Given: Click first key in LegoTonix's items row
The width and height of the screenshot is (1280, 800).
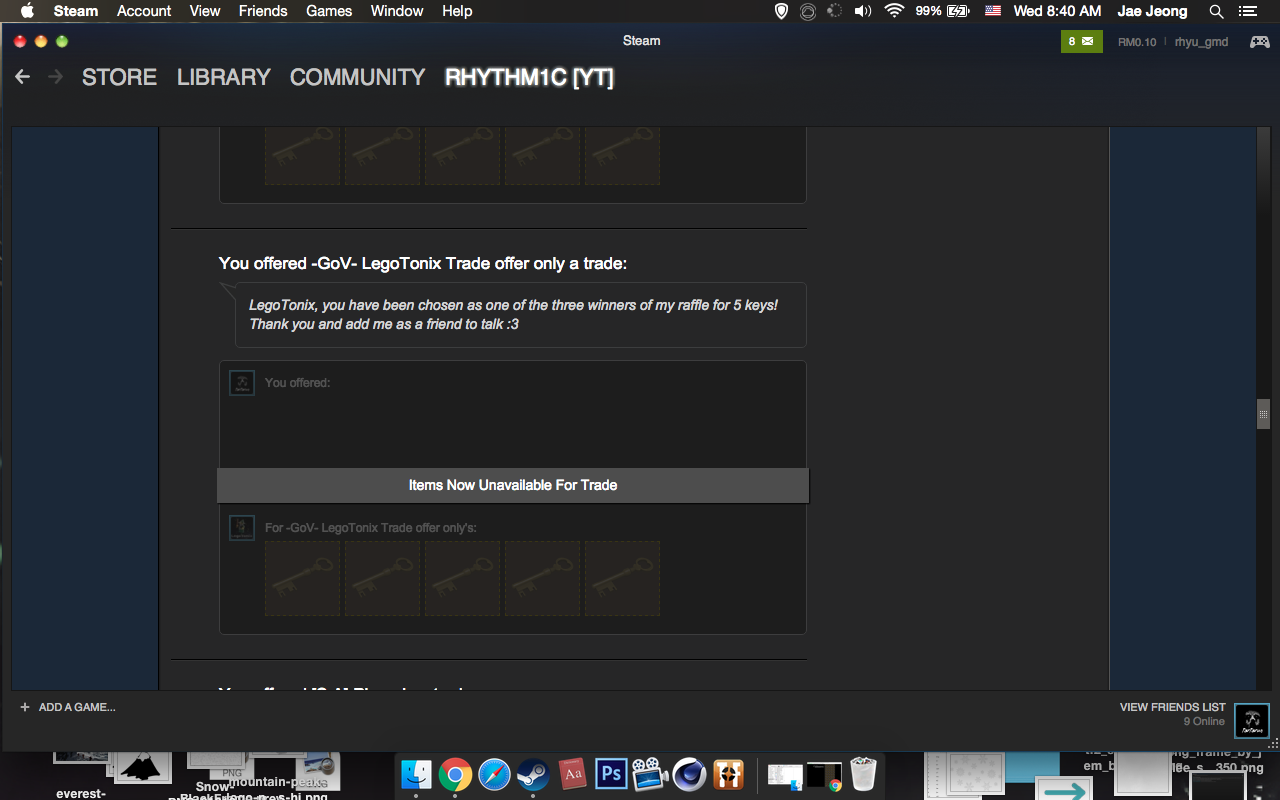Looking at the screenshot, I should pyautogui.click(x=302, y=578).
